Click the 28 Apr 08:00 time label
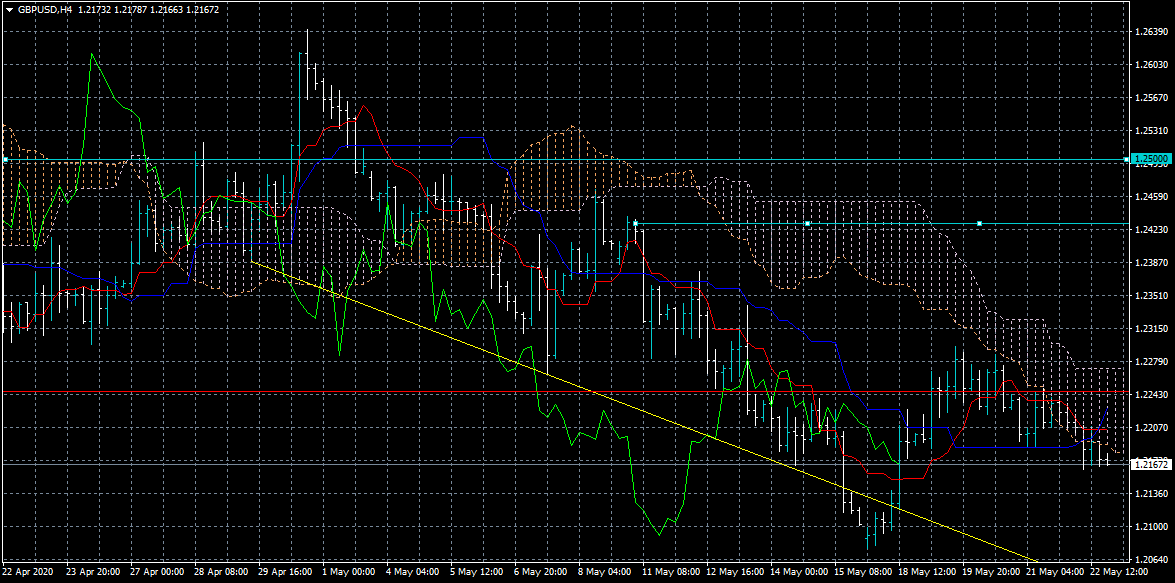The width and height of the screenshot is (1175, 583). pyautogui.click(x=222, y=571)
